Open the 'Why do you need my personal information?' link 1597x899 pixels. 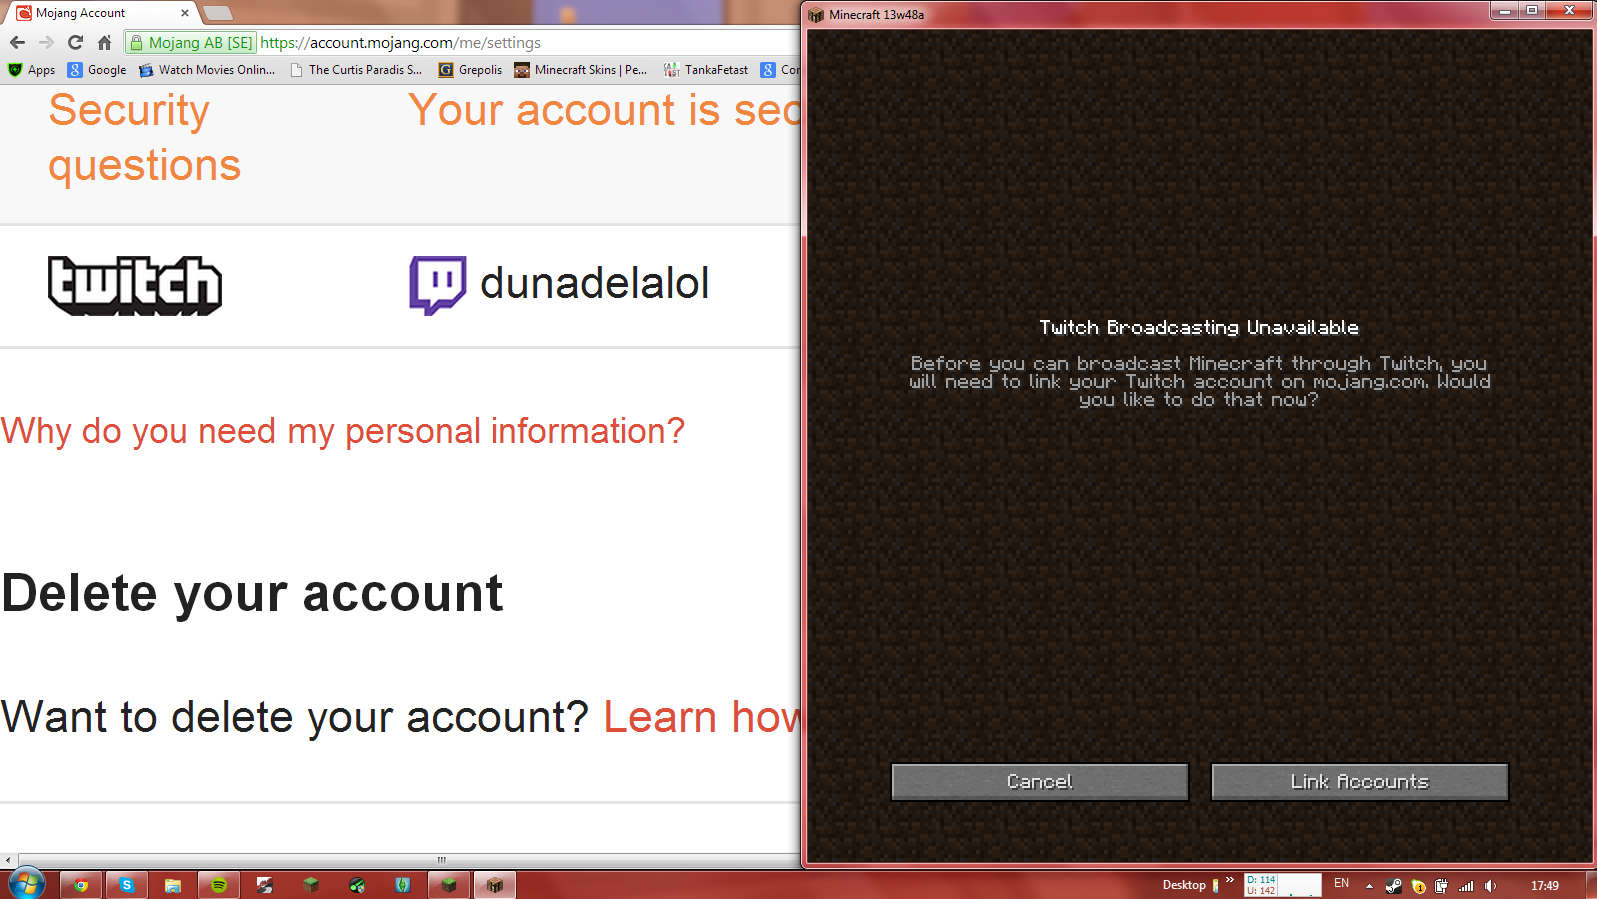pyautogui.click(x=343, y=431)
